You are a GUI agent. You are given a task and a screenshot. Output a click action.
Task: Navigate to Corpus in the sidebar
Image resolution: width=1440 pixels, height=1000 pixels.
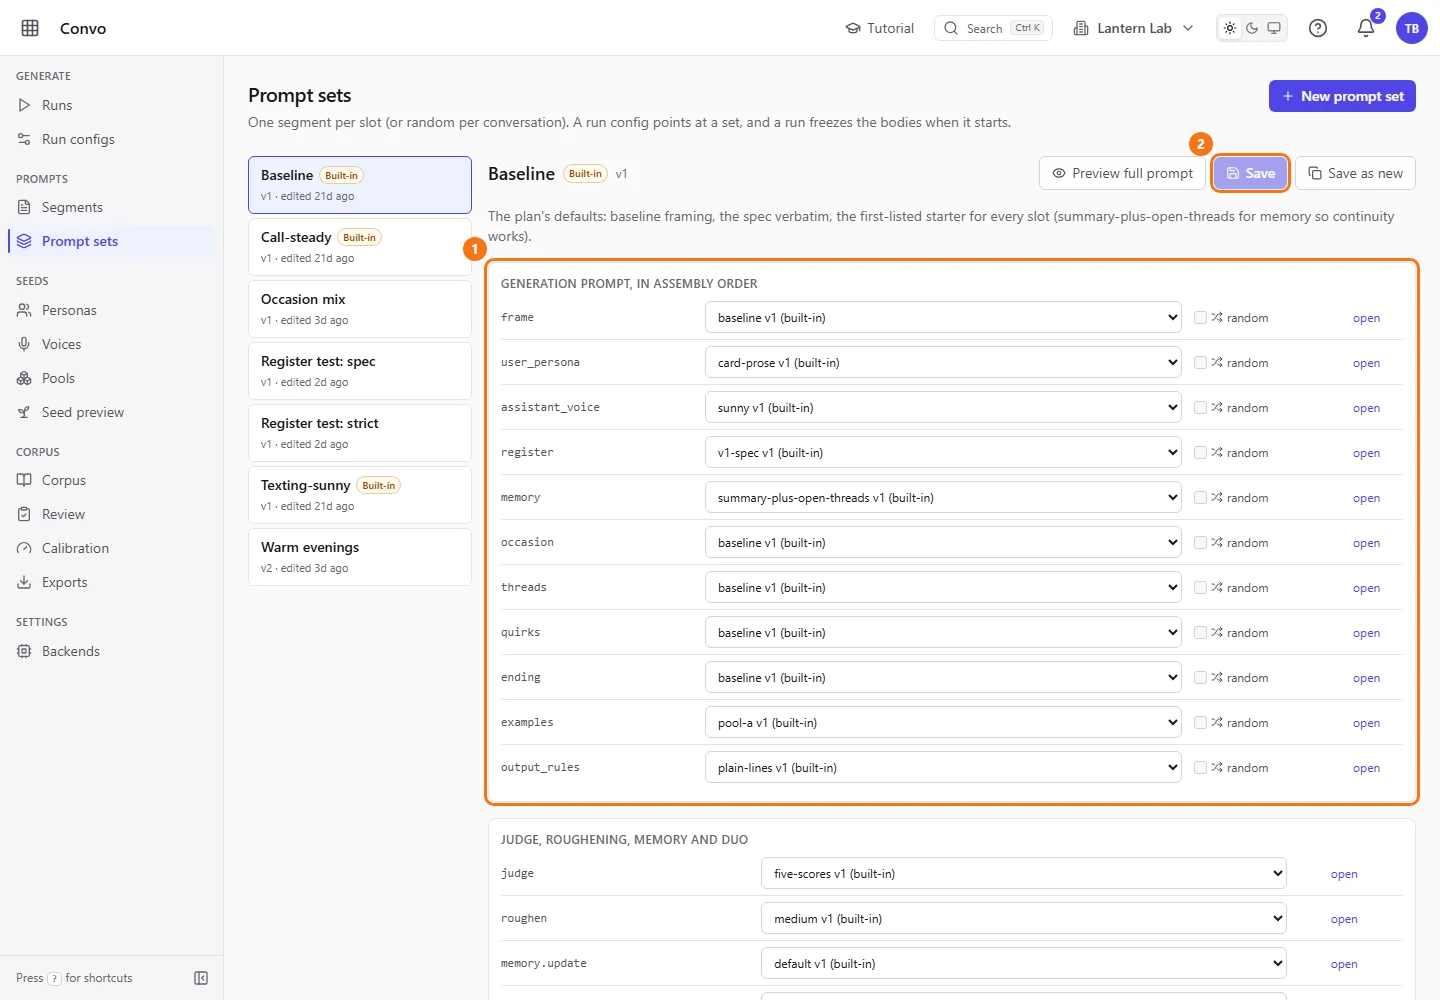[x=112, y=480]
